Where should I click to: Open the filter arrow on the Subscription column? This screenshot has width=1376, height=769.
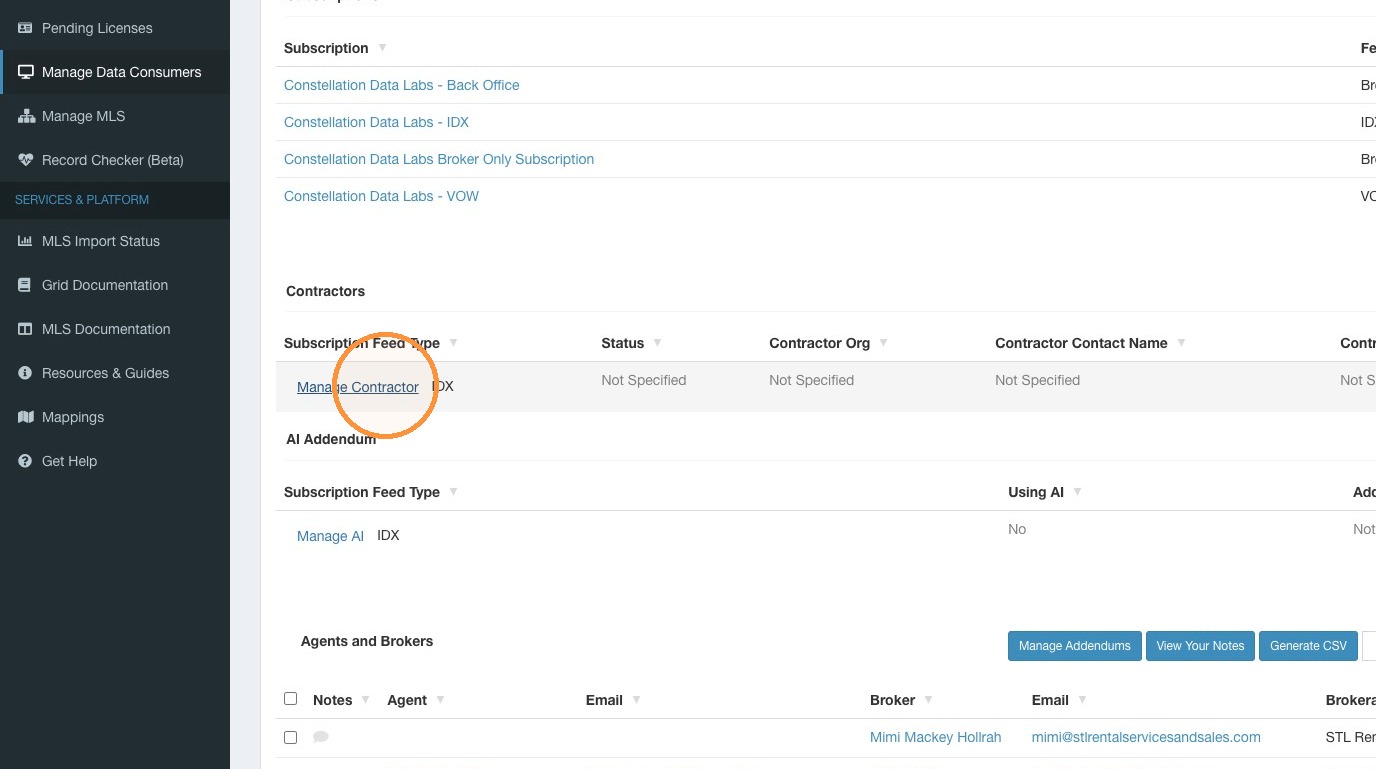[382, 48]
